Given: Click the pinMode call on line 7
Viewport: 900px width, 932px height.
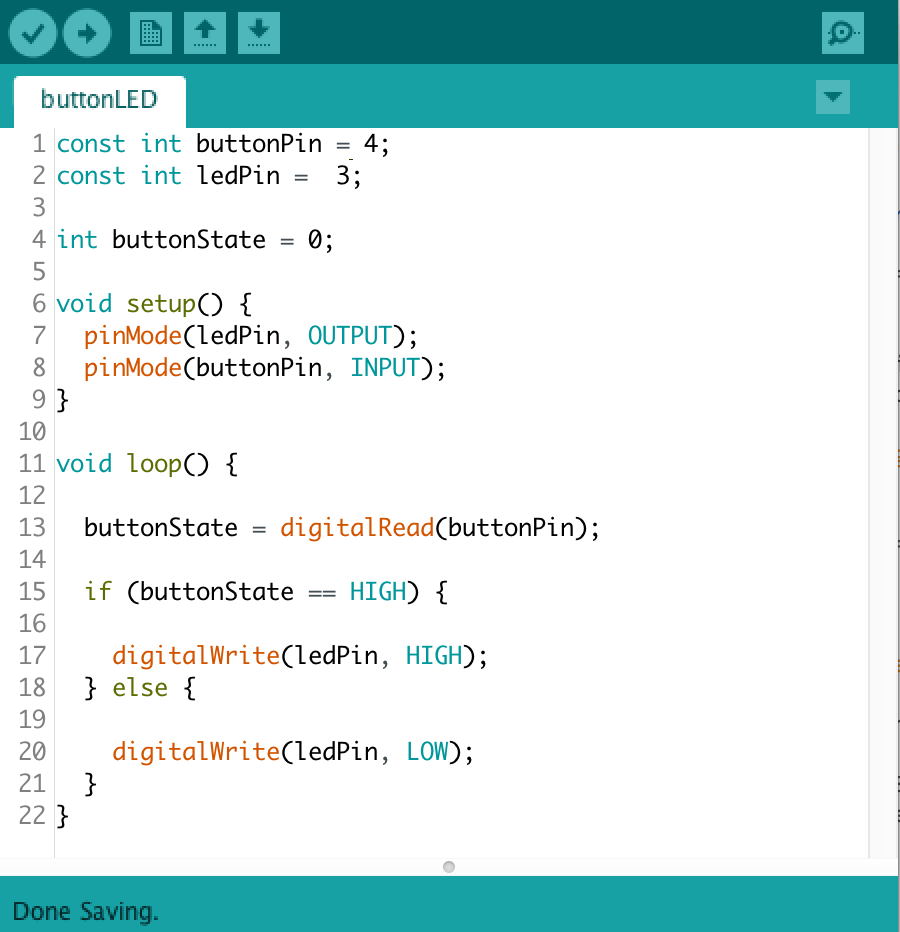Looking at the screenshot, I should click(133, 335).
